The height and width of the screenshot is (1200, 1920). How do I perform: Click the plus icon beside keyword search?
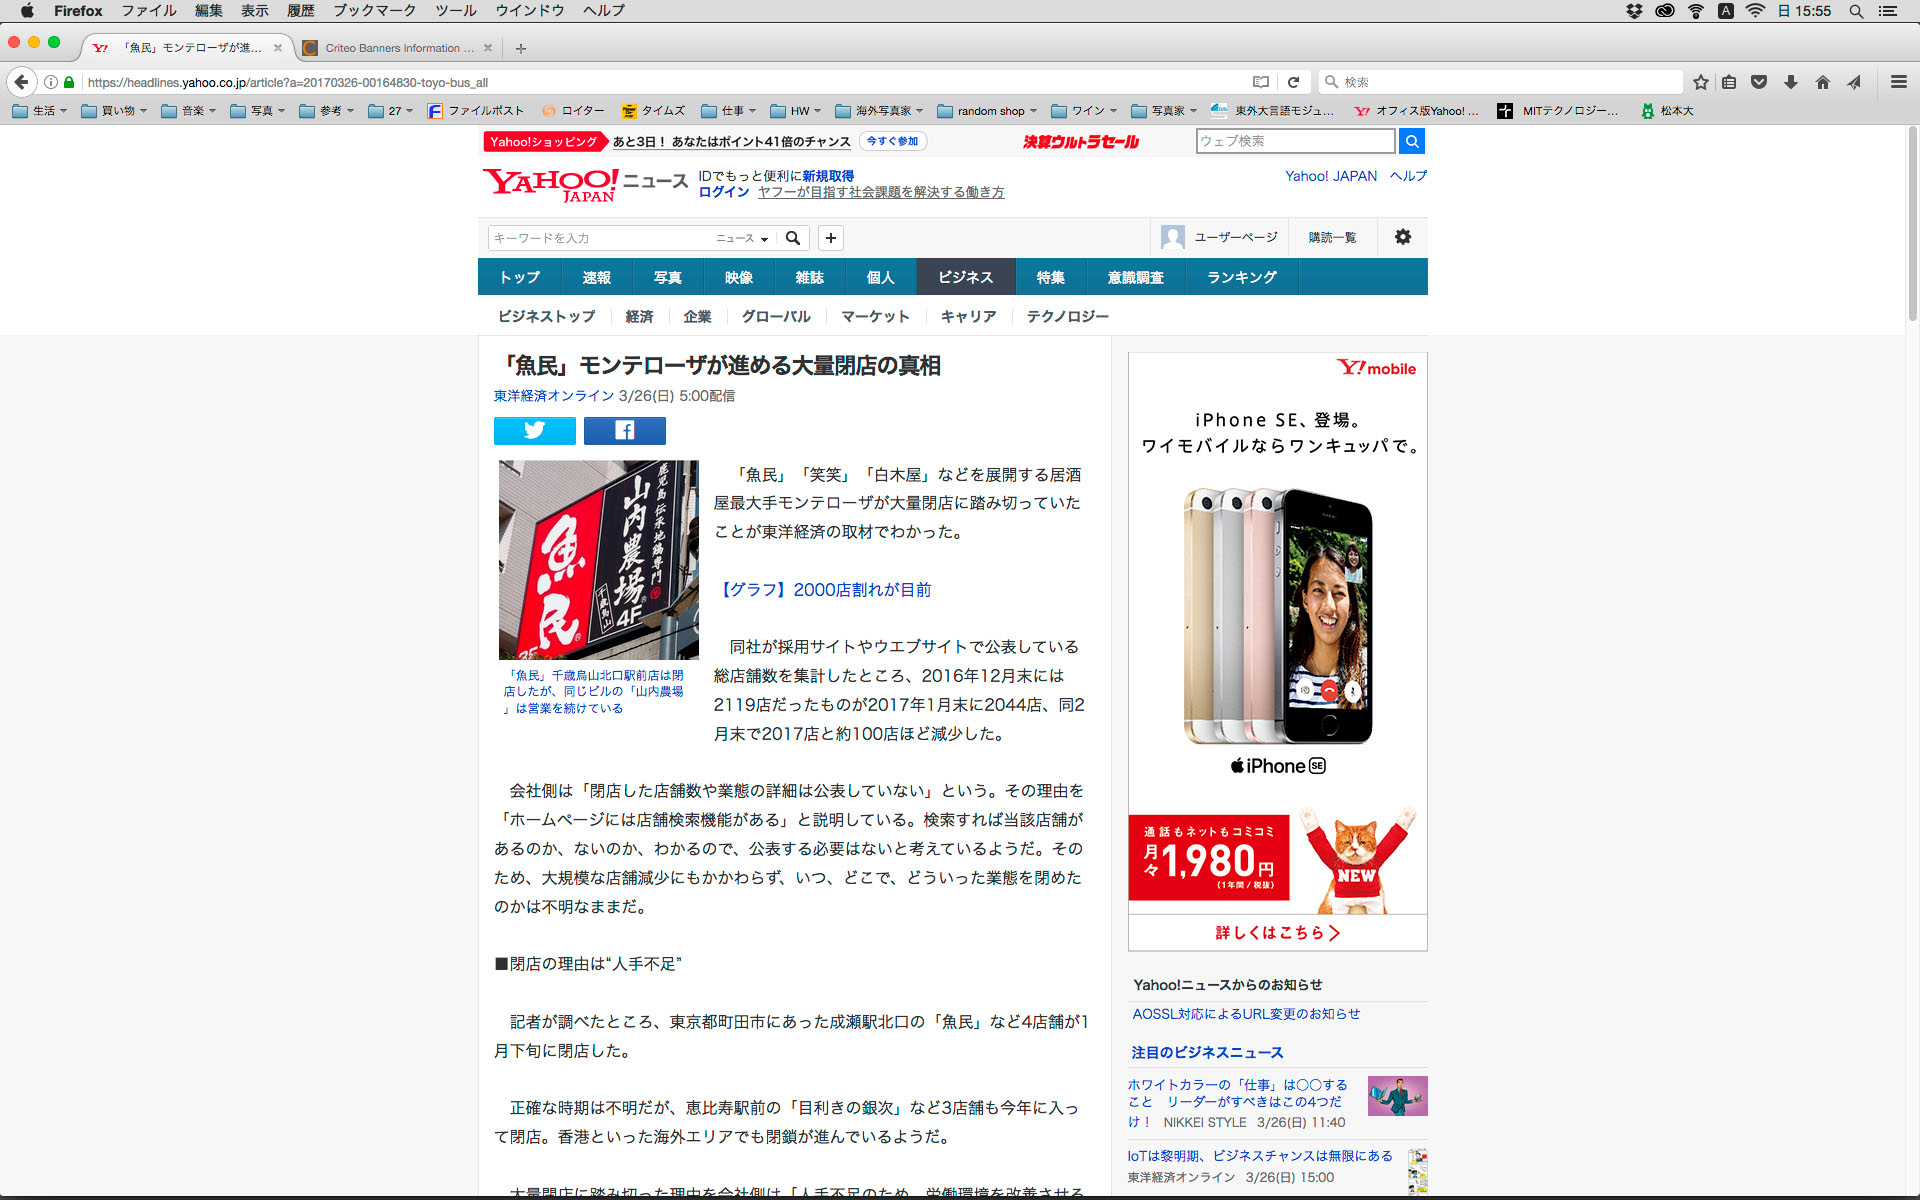point(830,238)
